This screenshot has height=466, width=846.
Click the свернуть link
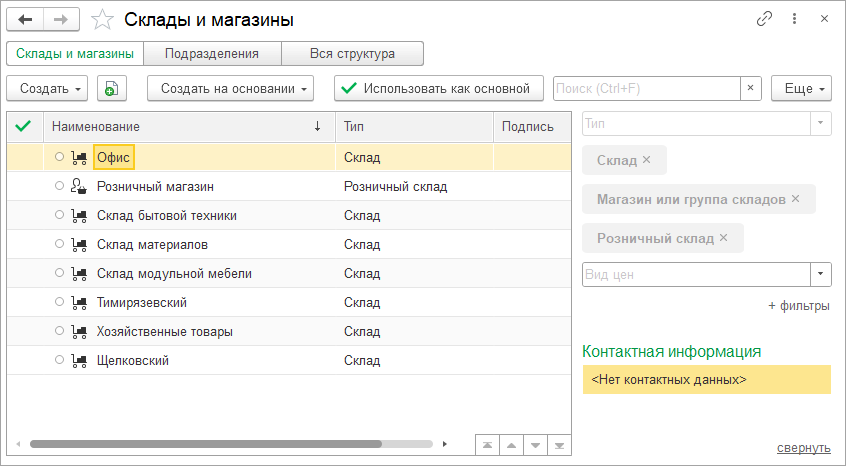pos(803,447)
